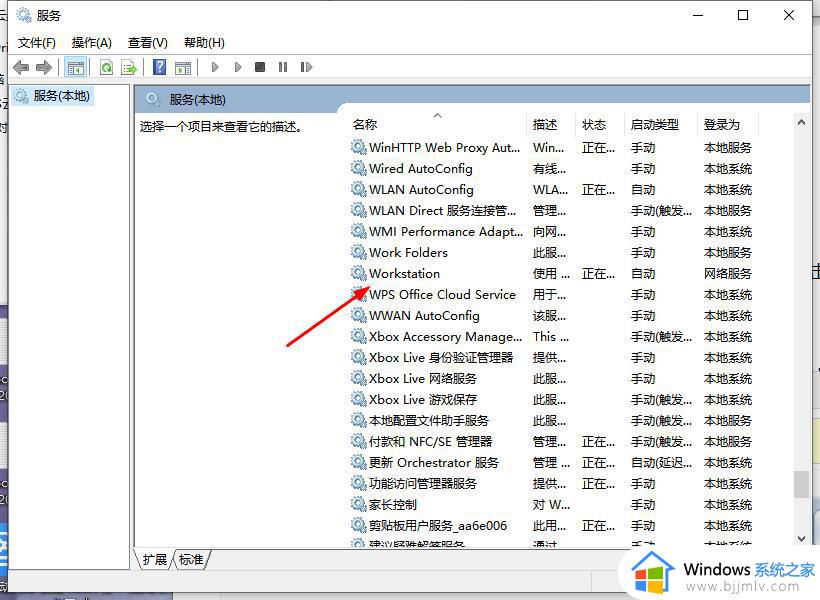The height and width of the screenshot is (600, 820).
Task: Select the Xbox Live 网络服务 service
Action: point(551,378)
